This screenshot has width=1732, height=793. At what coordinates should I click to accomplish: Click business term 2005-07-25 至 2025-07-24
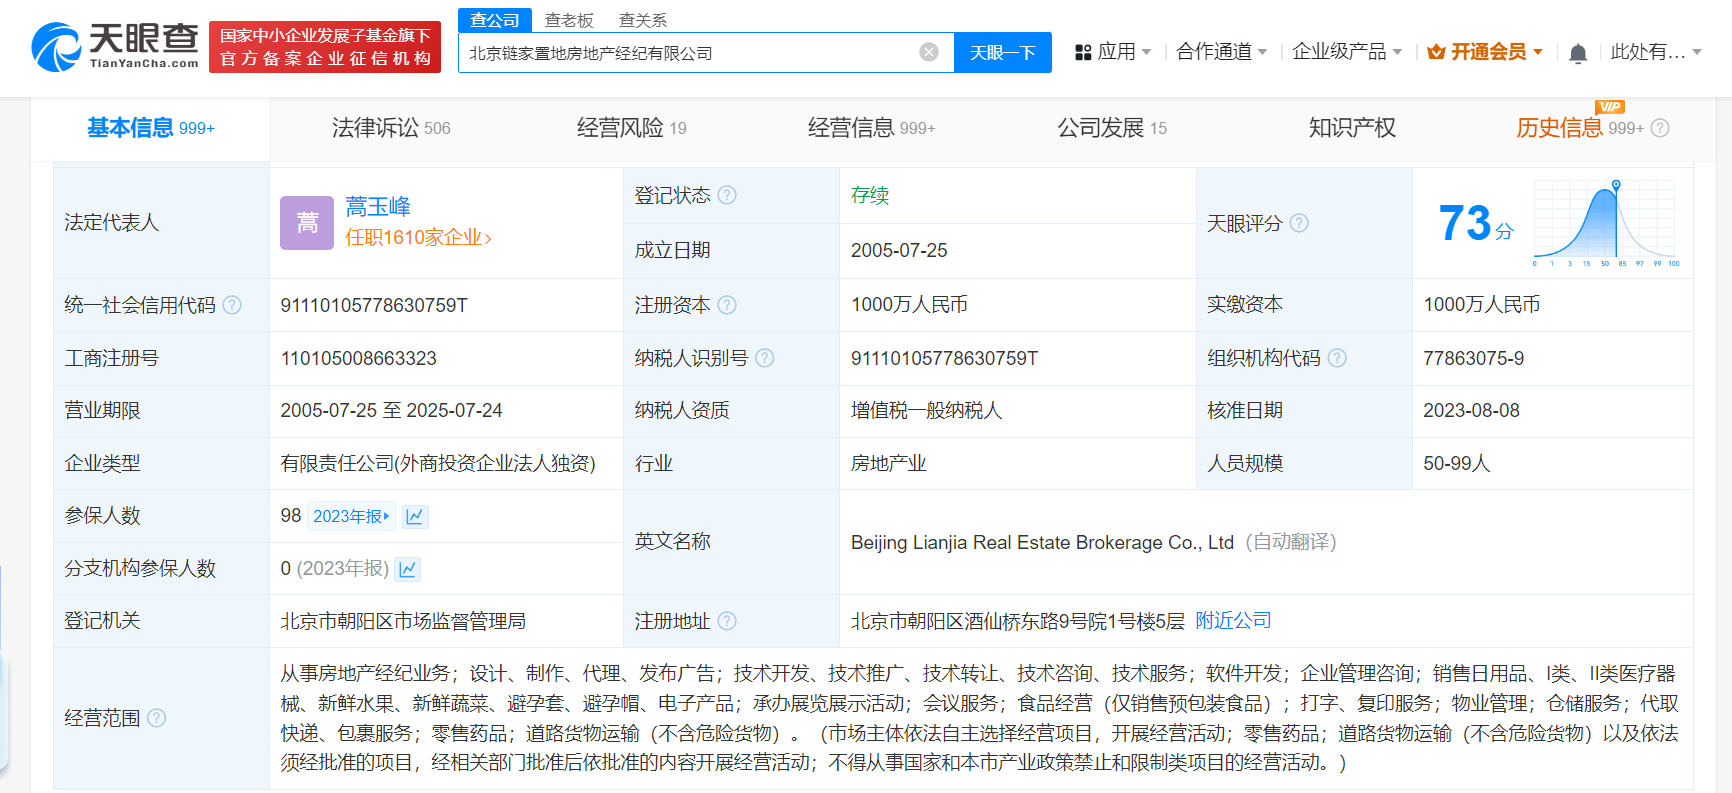(391, 410)
